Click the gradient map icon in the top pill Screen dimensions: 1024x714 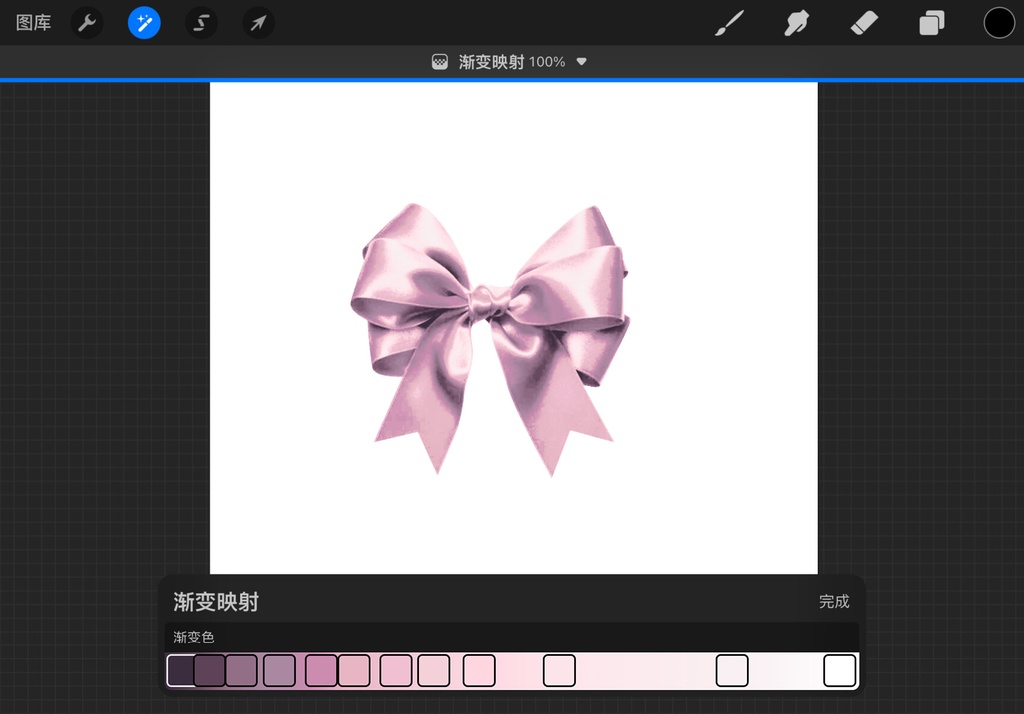tap(438, 61)
